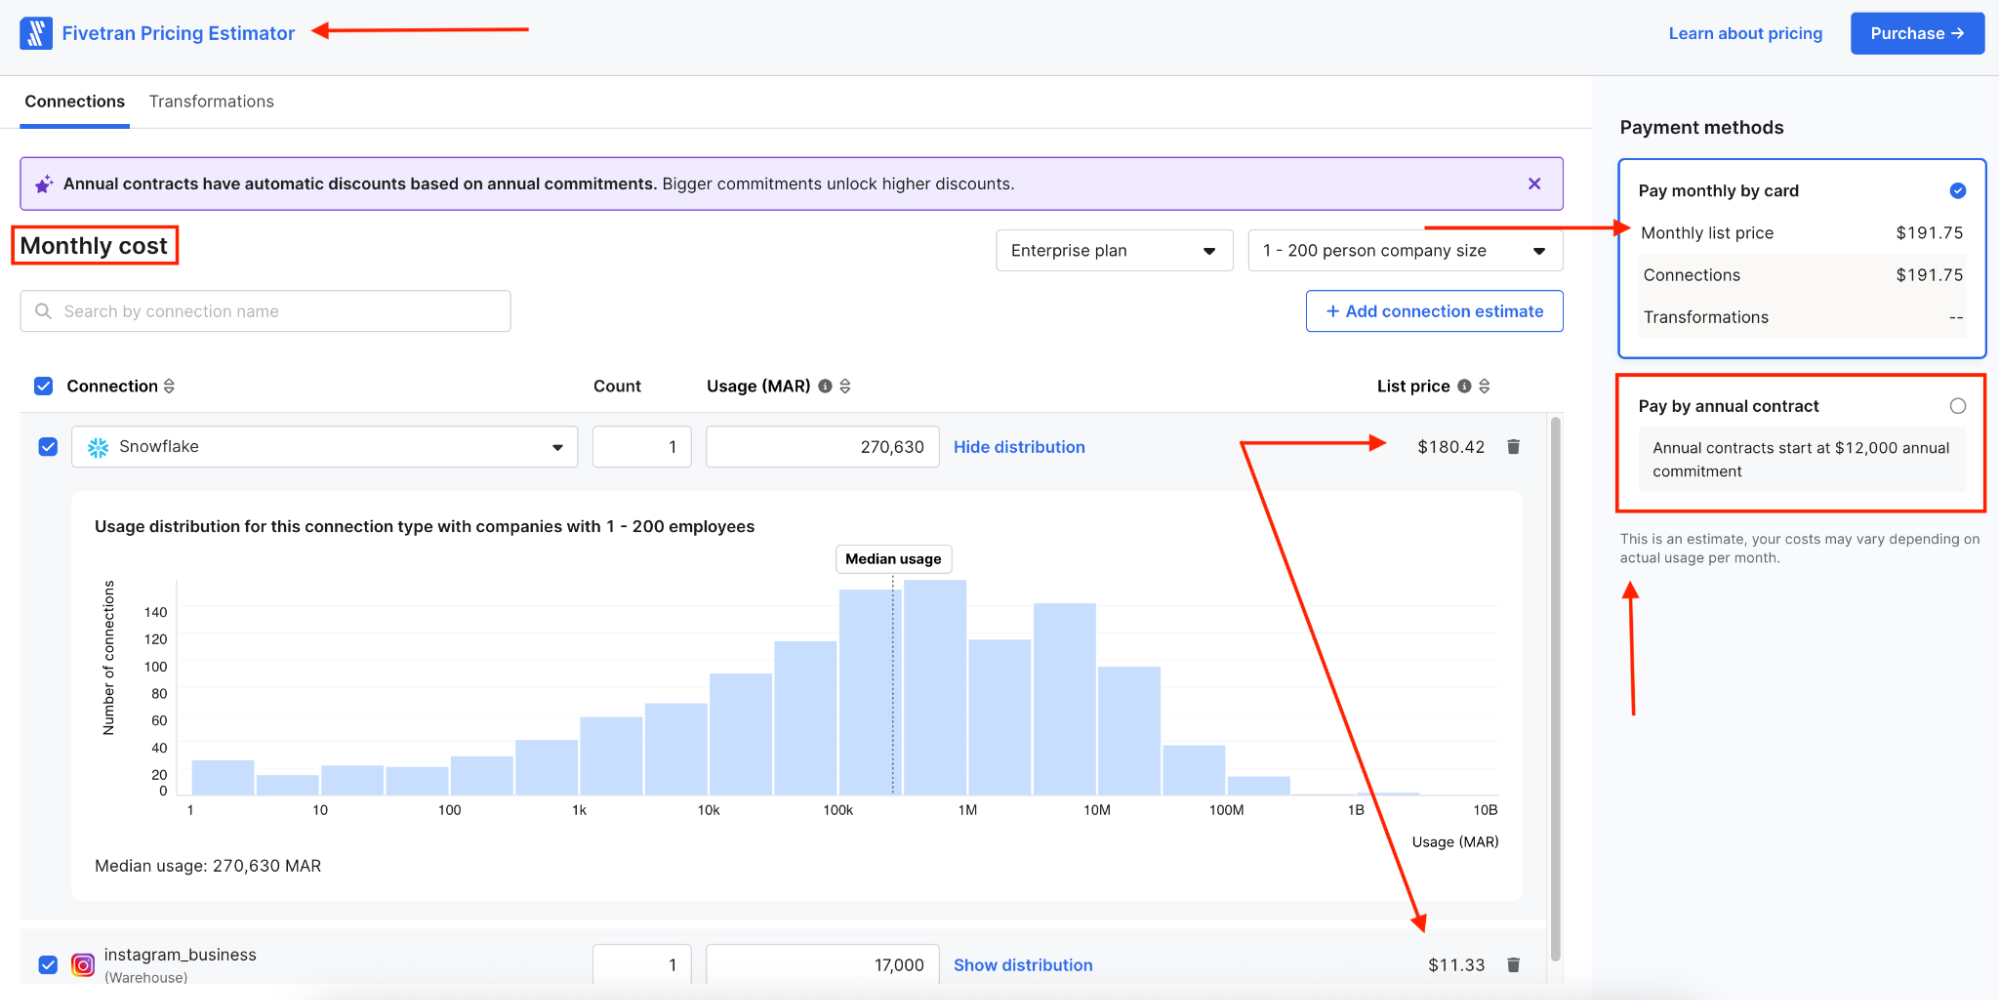Open the Snowflake connection type dropdown
The image size is (1999, 1001).
click(x=324, y=447)
